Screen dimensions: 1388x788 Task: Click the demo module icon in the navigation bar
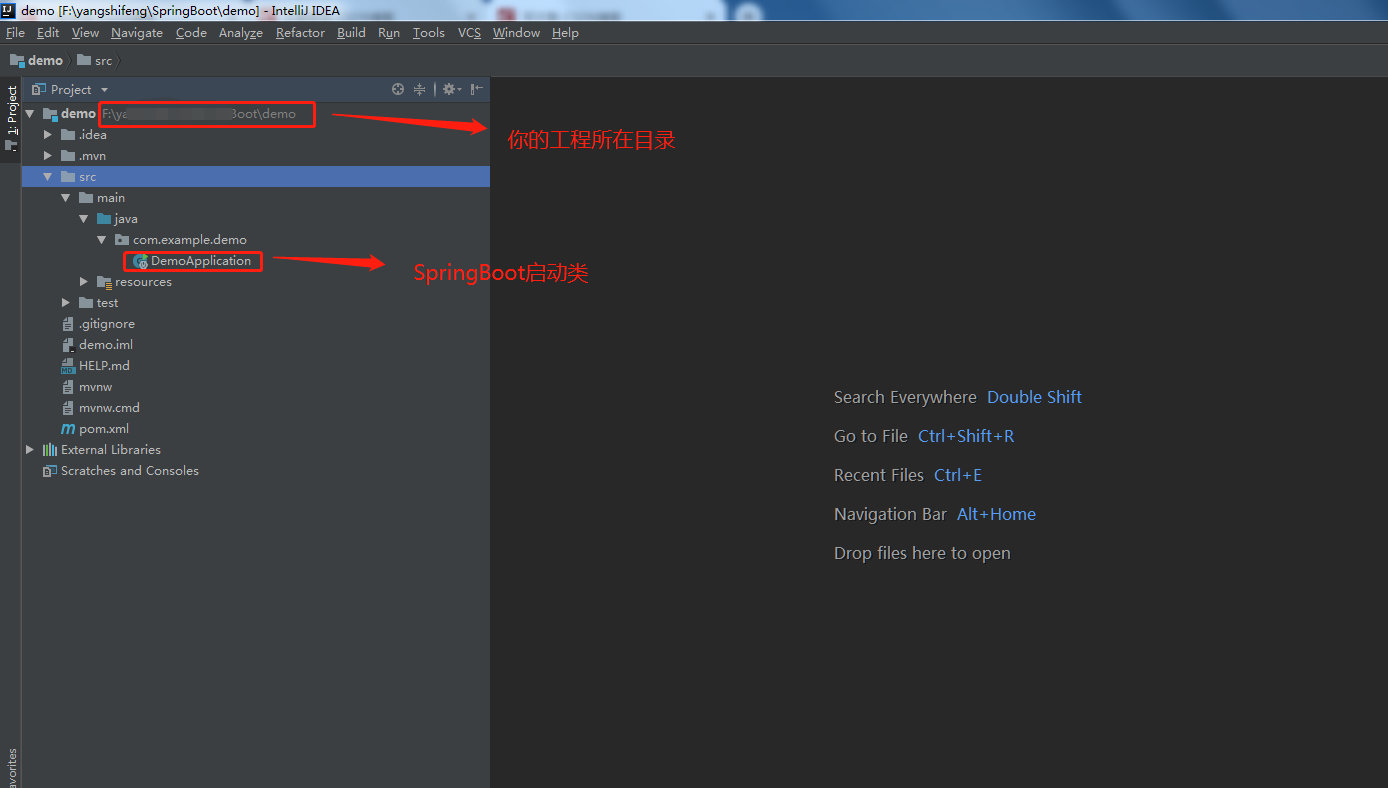click(17, 61)
